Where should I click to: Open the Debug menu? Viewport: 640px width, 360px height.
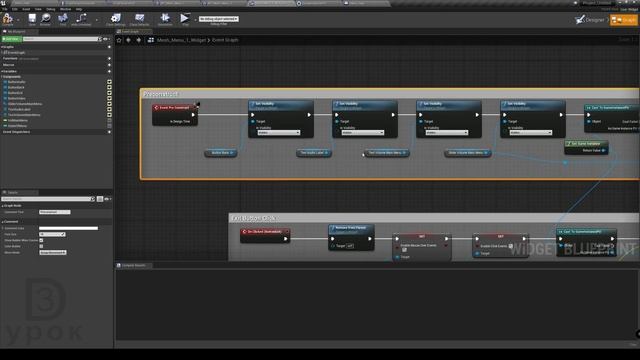coord(51,9)
